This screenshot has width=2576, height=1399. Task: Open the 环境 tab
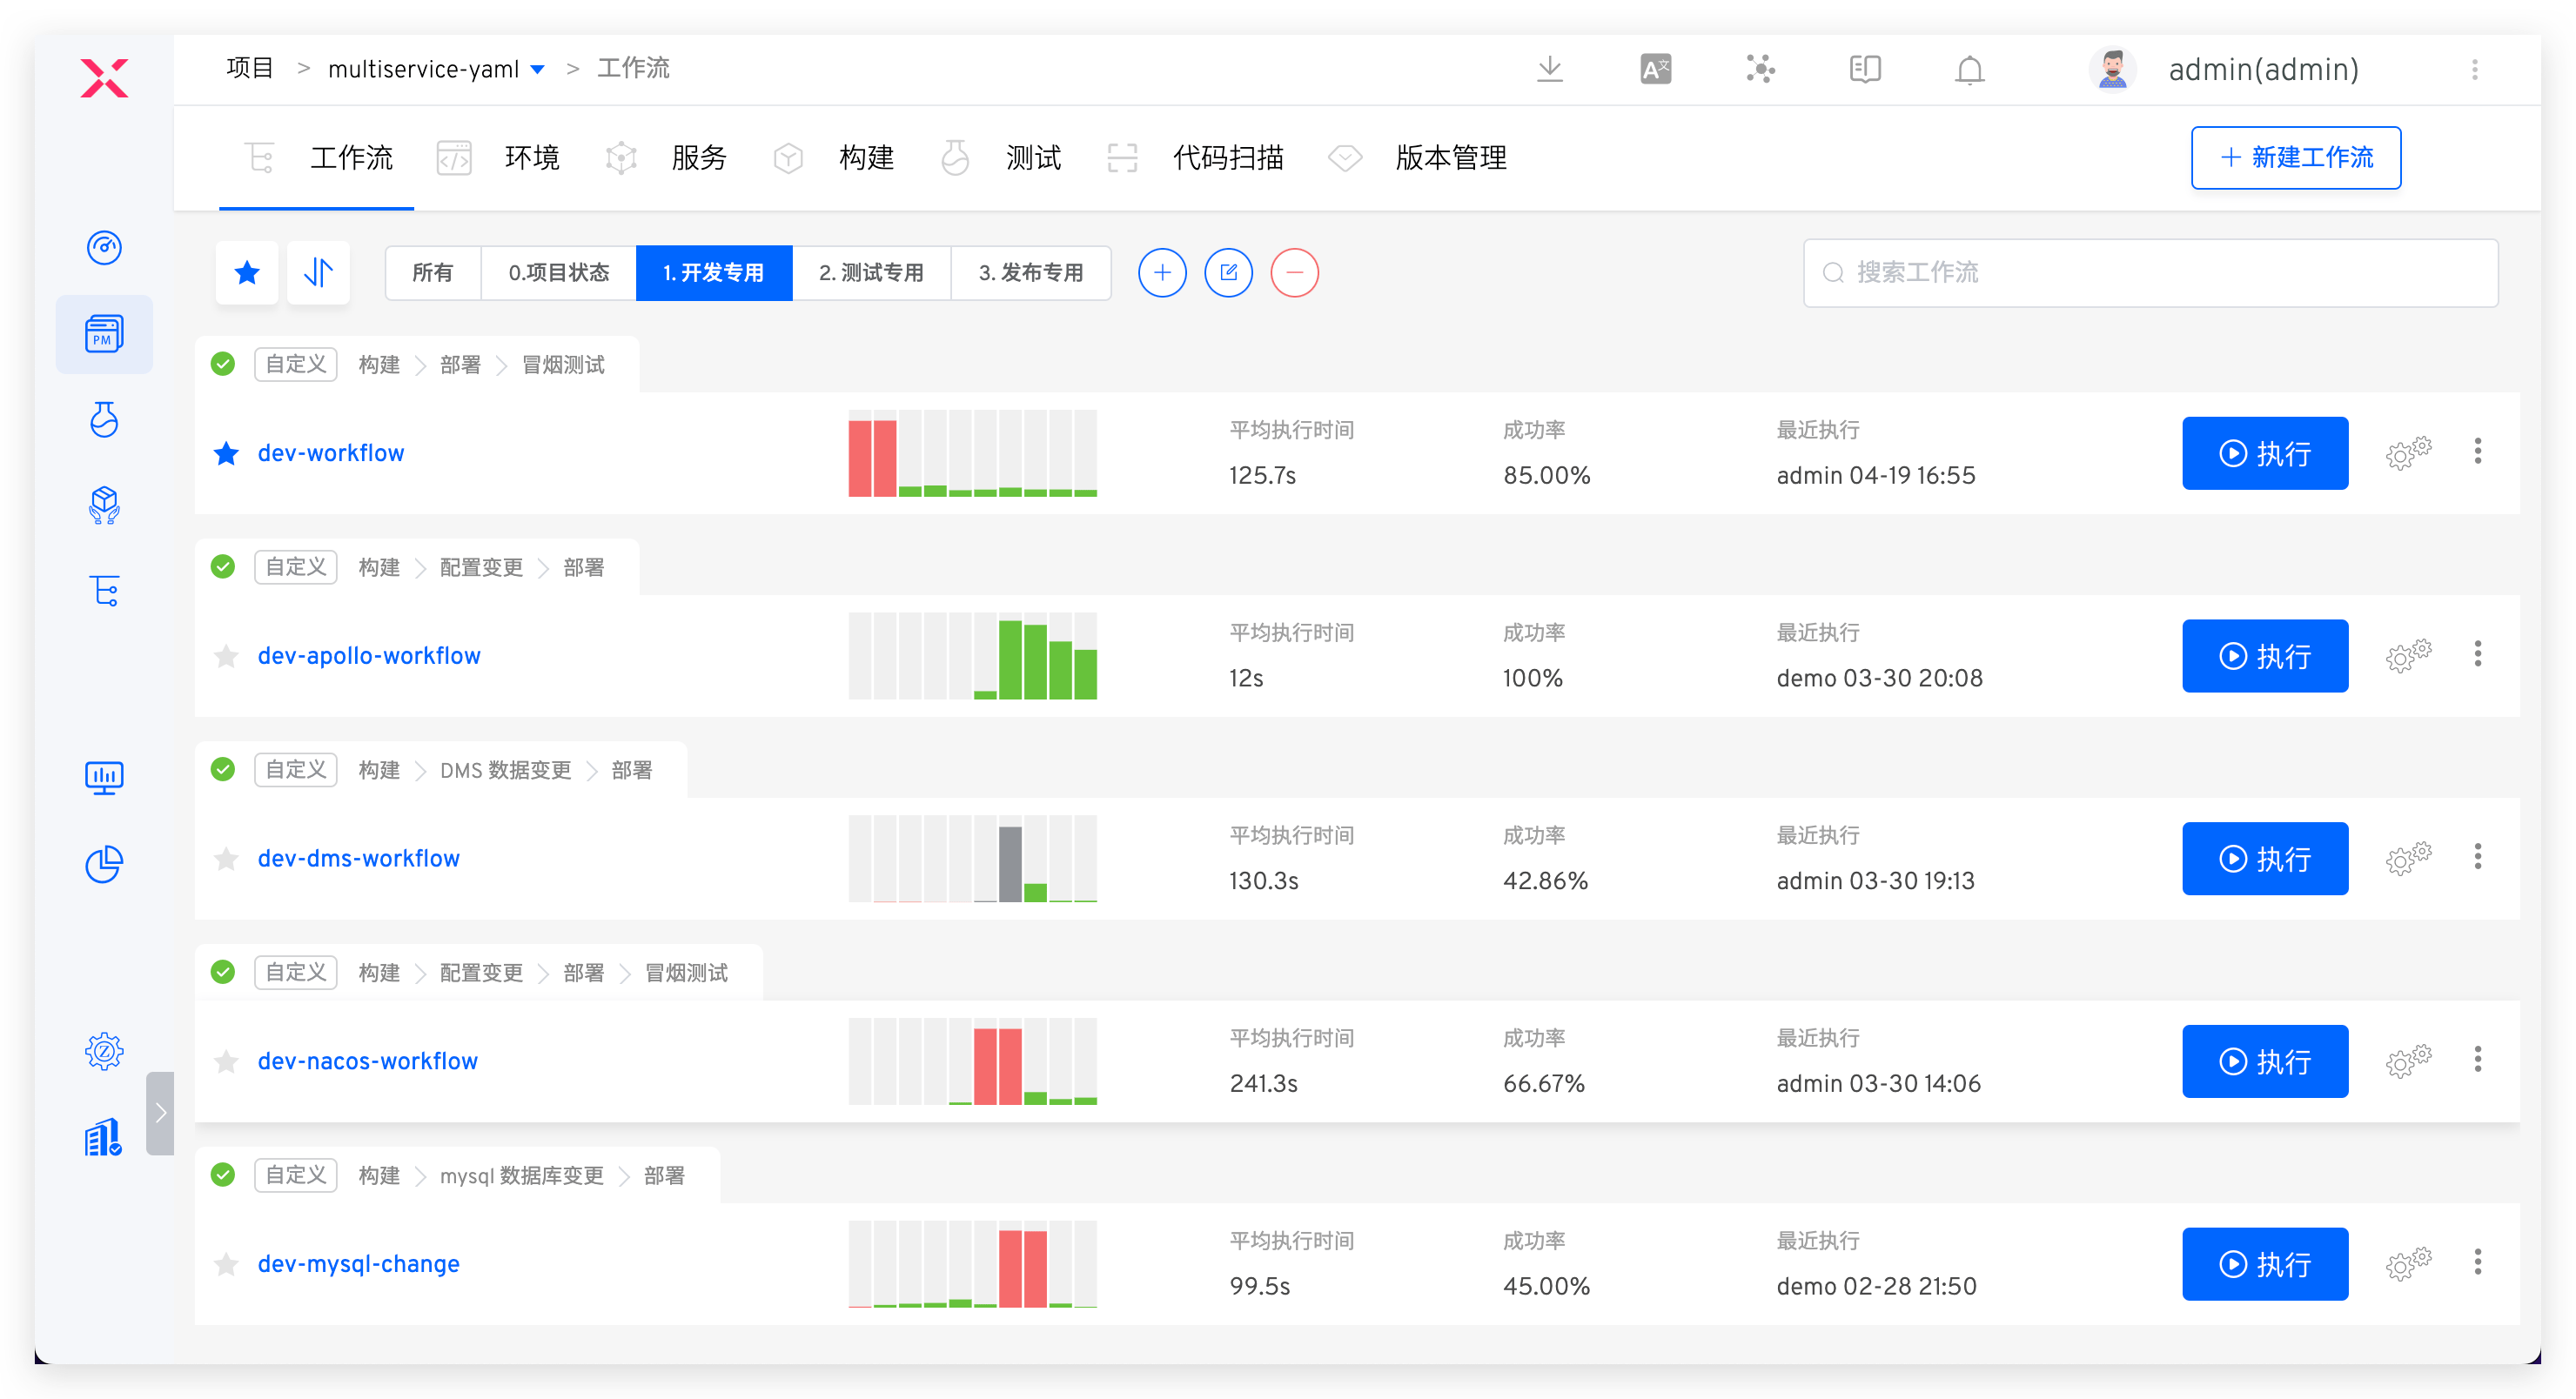tap(530, 158)
